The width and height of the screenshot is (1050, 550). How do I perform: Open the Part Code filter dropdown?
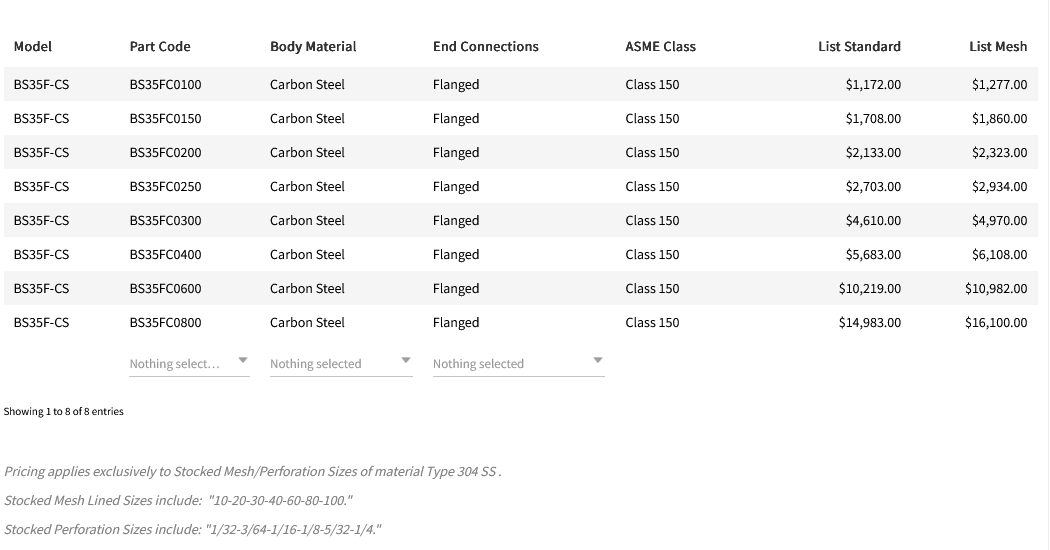pos(189,364)
